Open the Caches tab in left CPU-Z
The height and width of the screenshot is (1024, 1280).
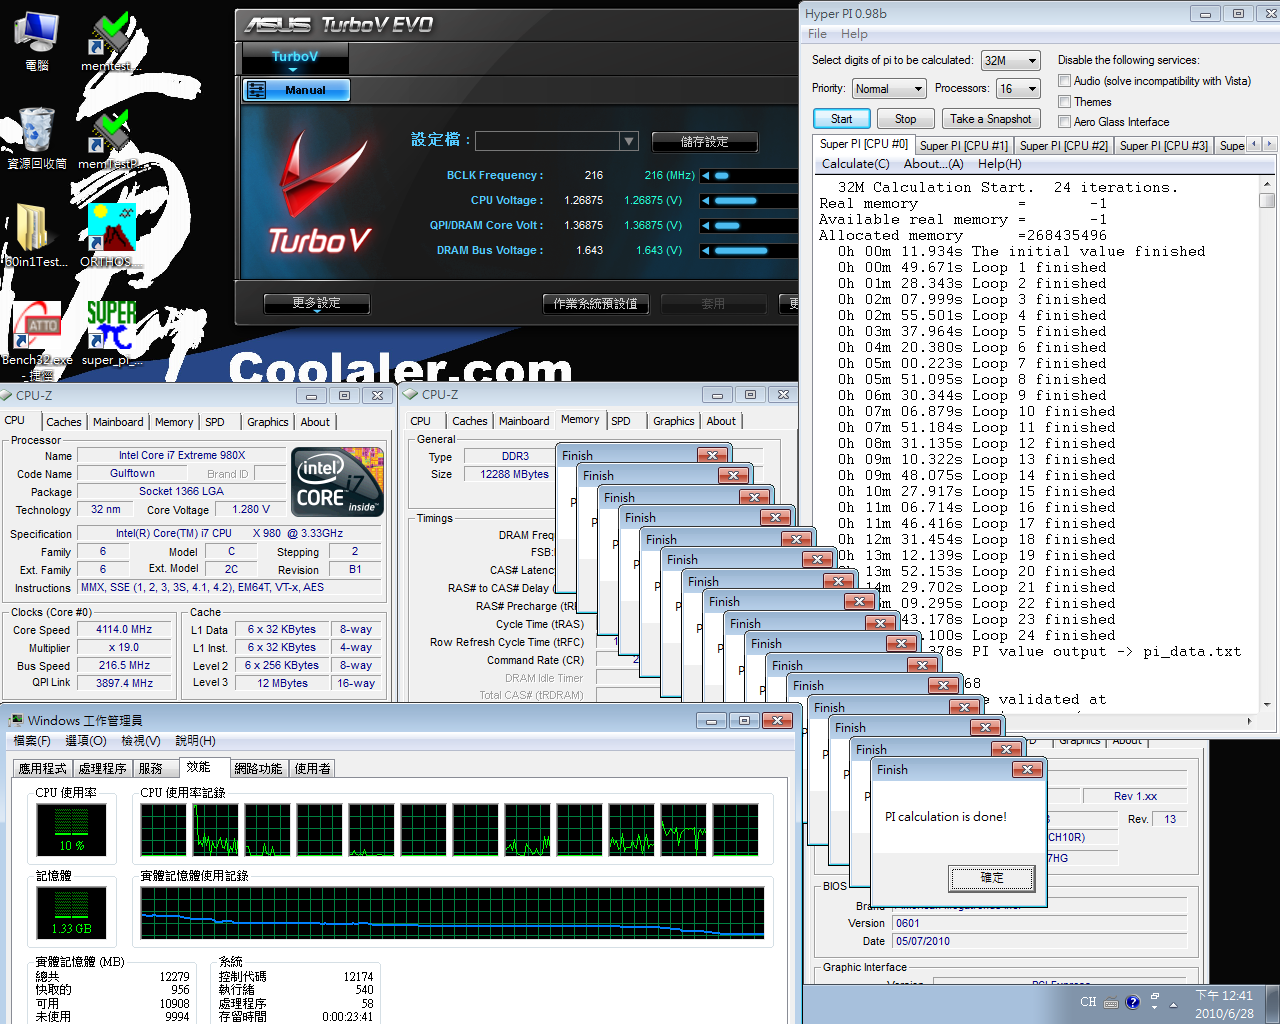(63, 422)
